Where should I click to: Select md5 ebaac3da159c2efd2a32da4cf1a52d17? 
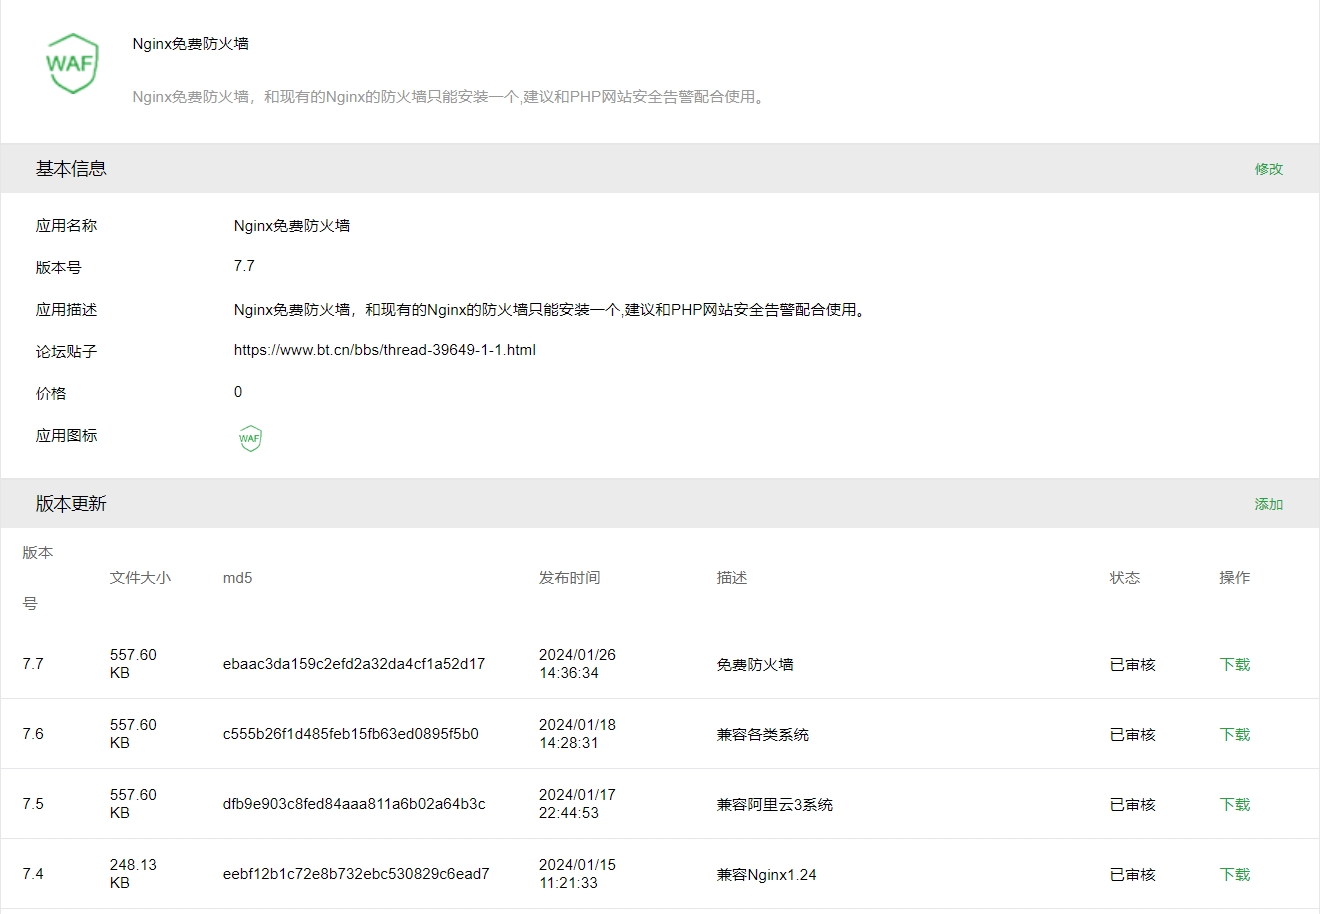(354, 664)
